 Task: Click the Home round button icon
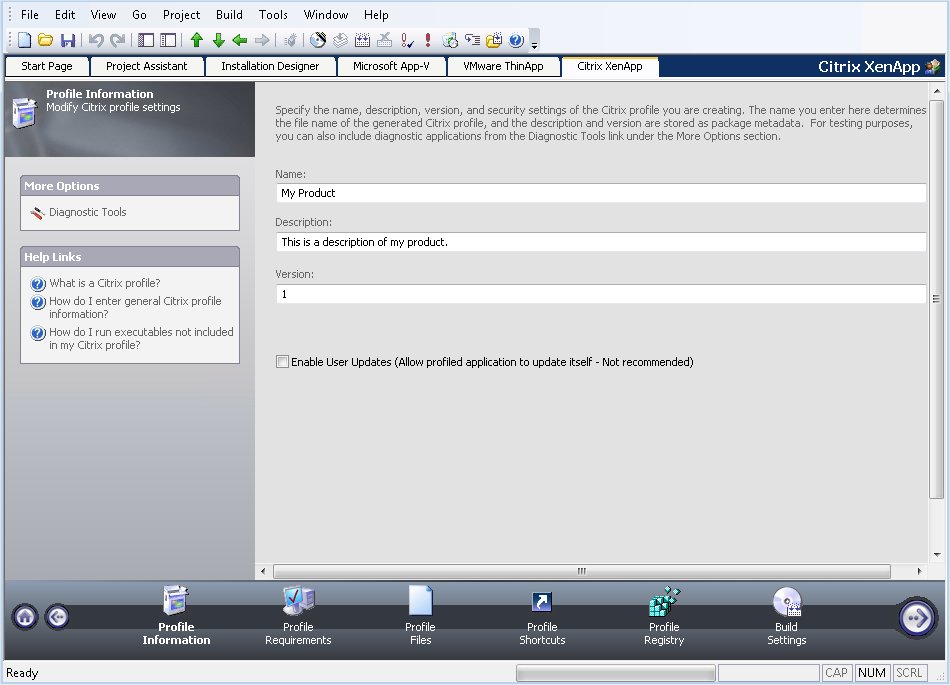tap(25, 617)
